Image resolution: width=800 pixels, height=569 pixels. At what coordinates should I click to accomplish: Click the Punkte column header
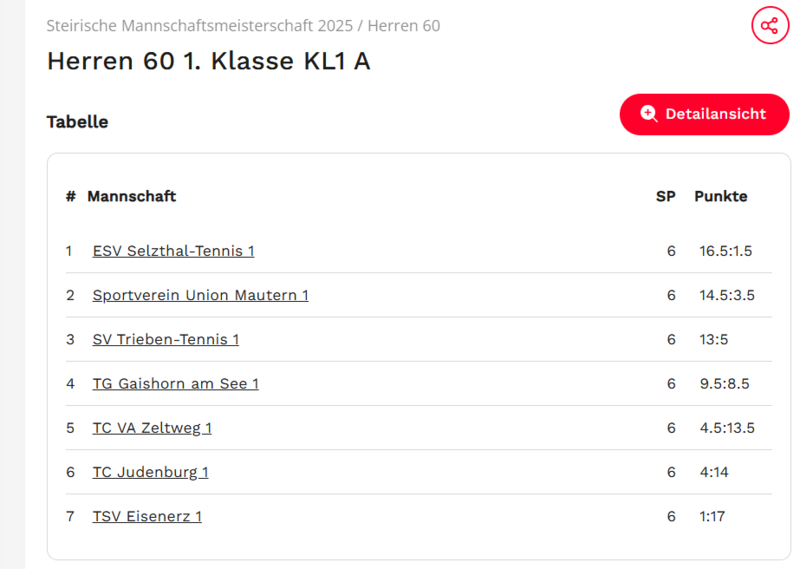point(720,196)
